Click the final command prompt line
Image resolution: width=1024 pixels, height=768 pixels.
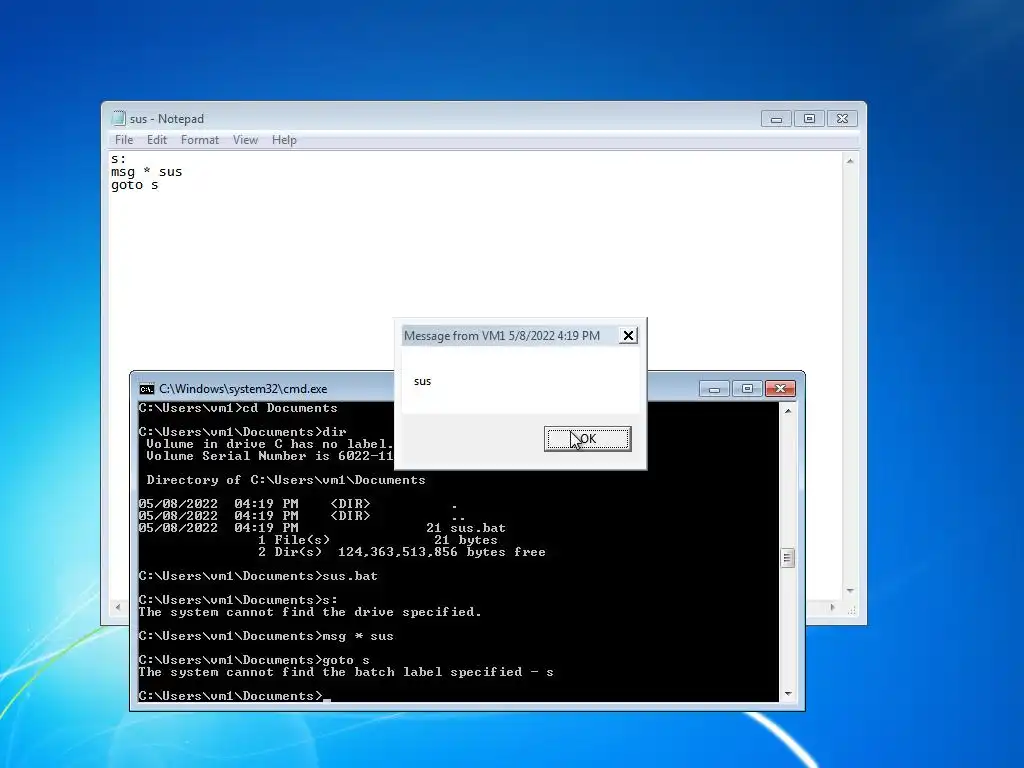234,696
